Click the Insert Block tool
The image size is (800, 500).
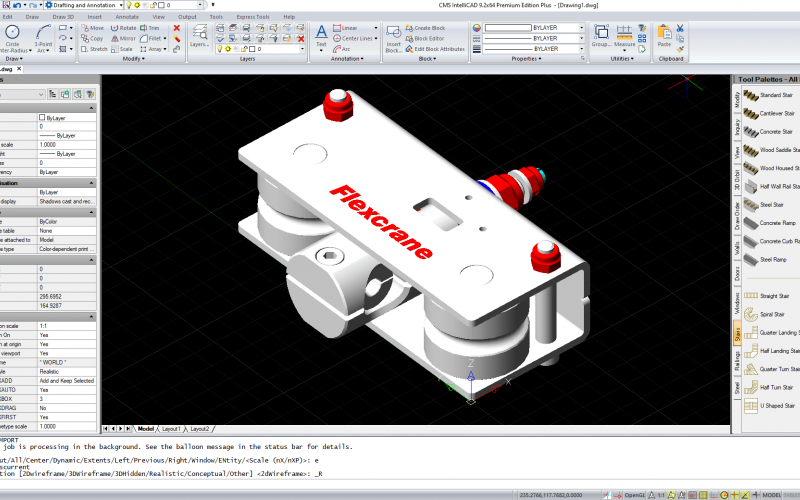393,39
